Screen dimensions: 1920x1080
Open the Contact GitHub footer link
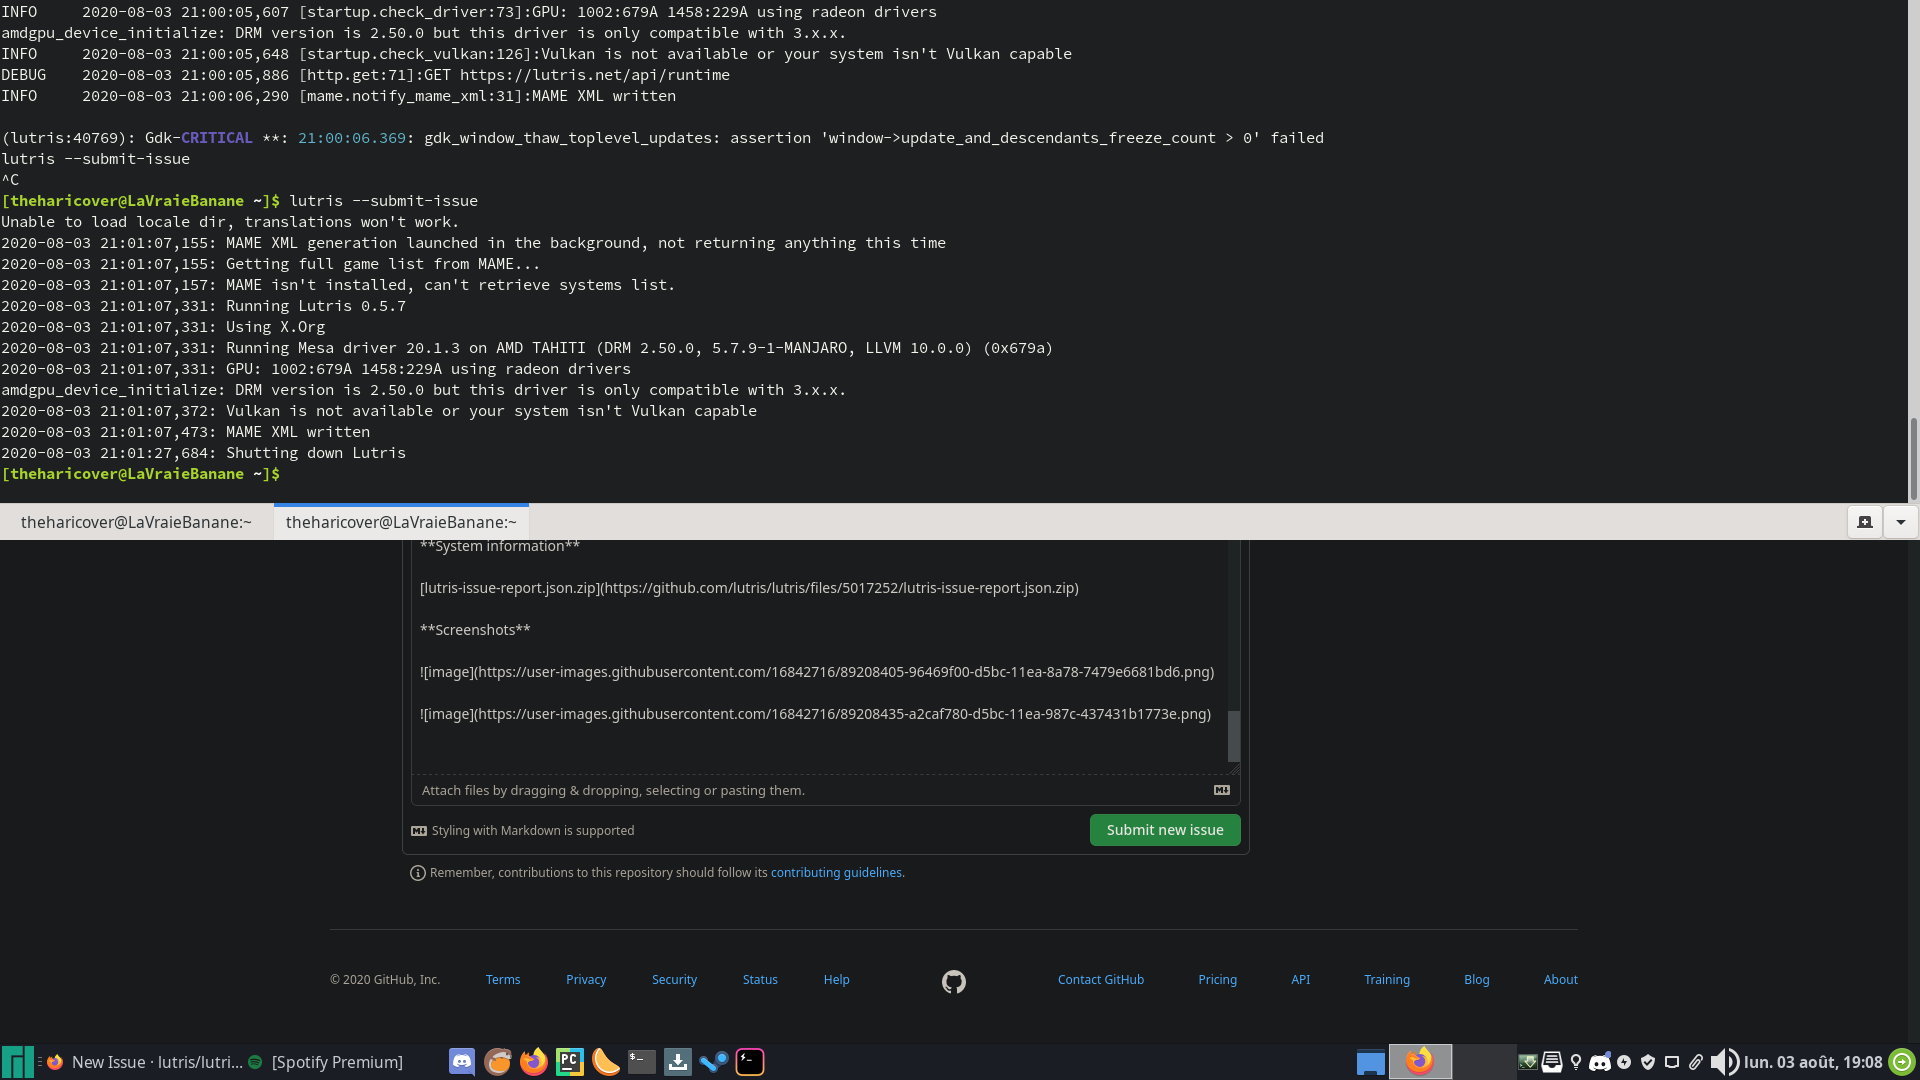1101,980
